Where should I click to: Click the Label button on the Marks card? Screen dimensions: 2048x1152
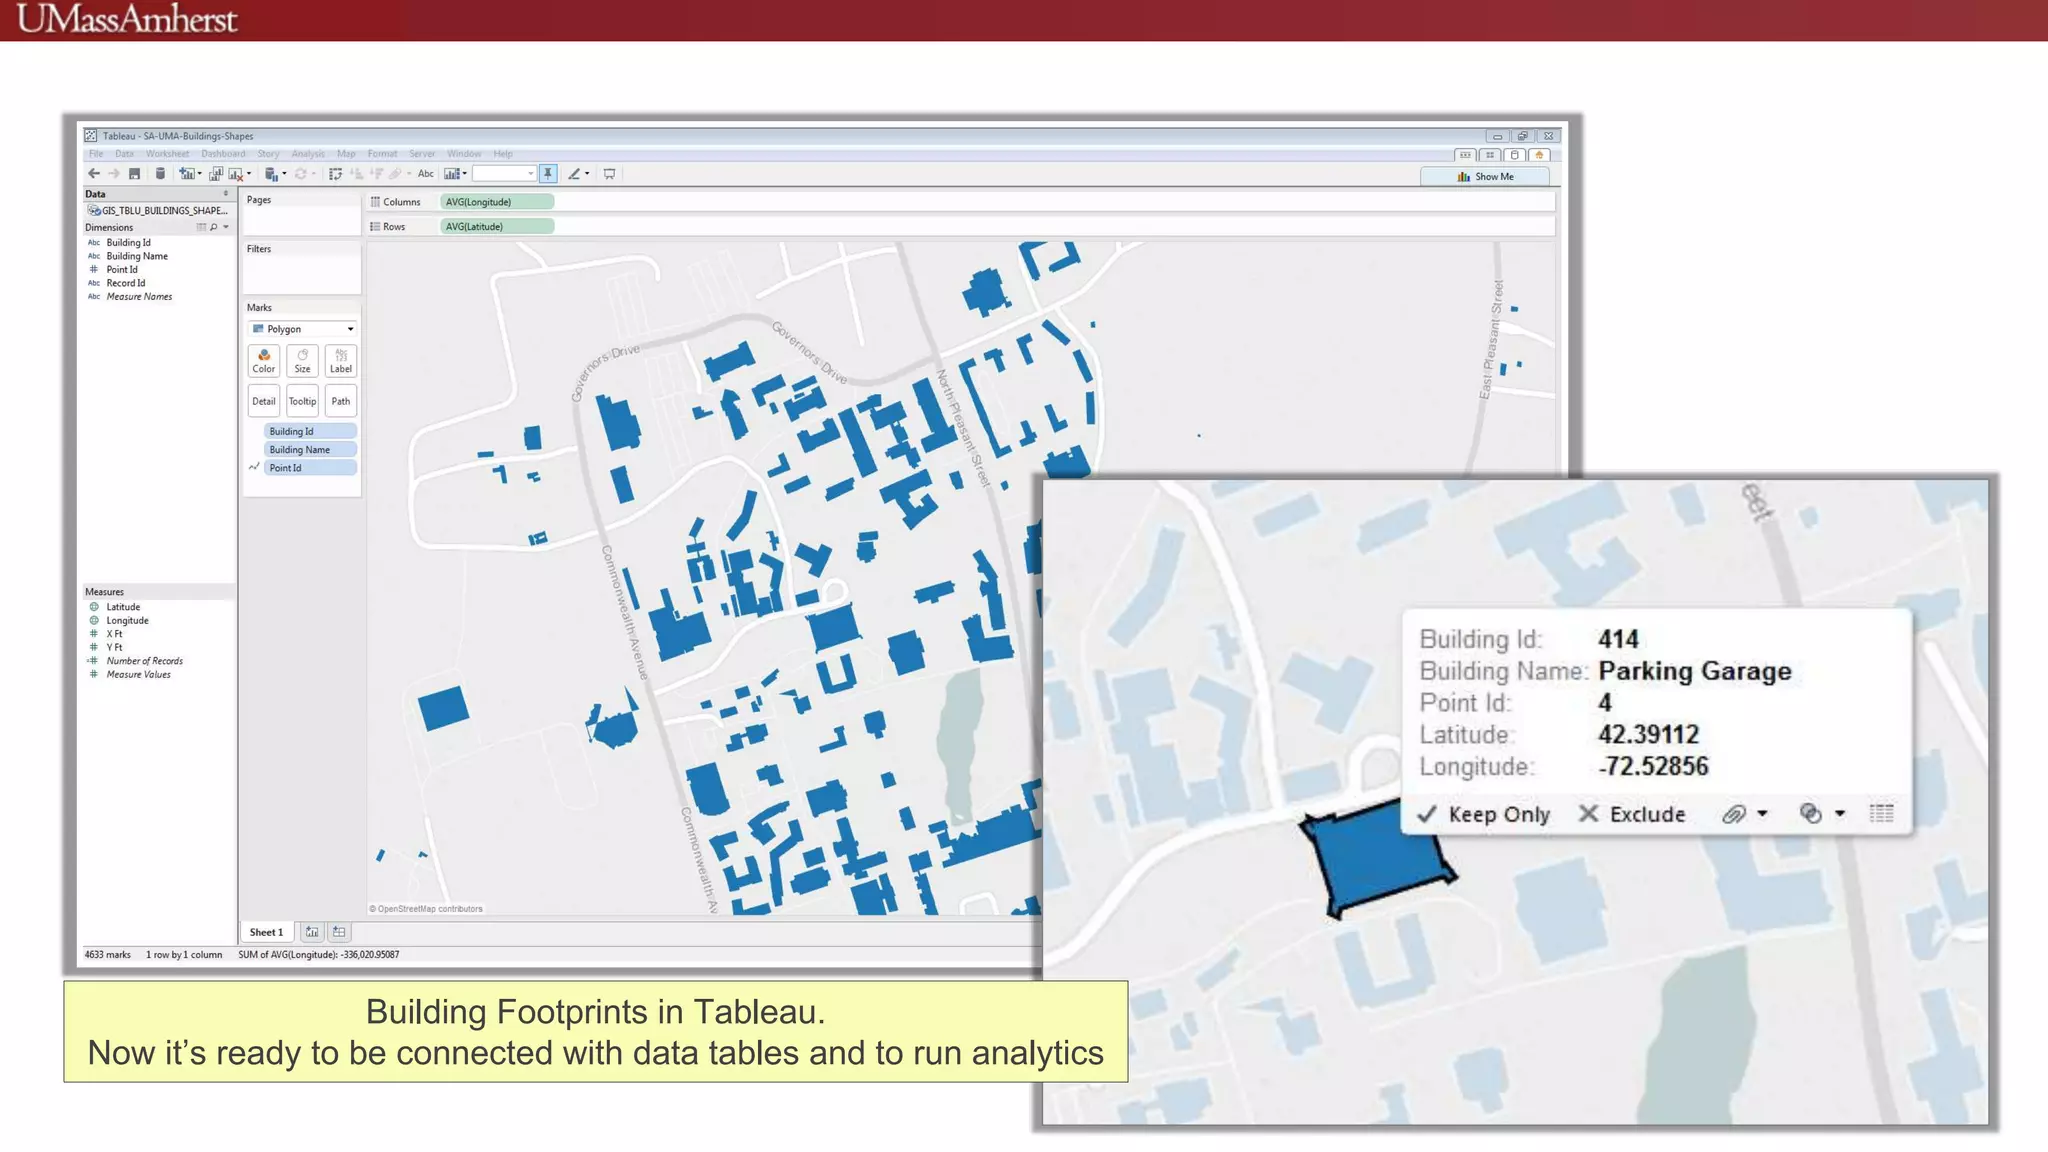coord(341,361)
